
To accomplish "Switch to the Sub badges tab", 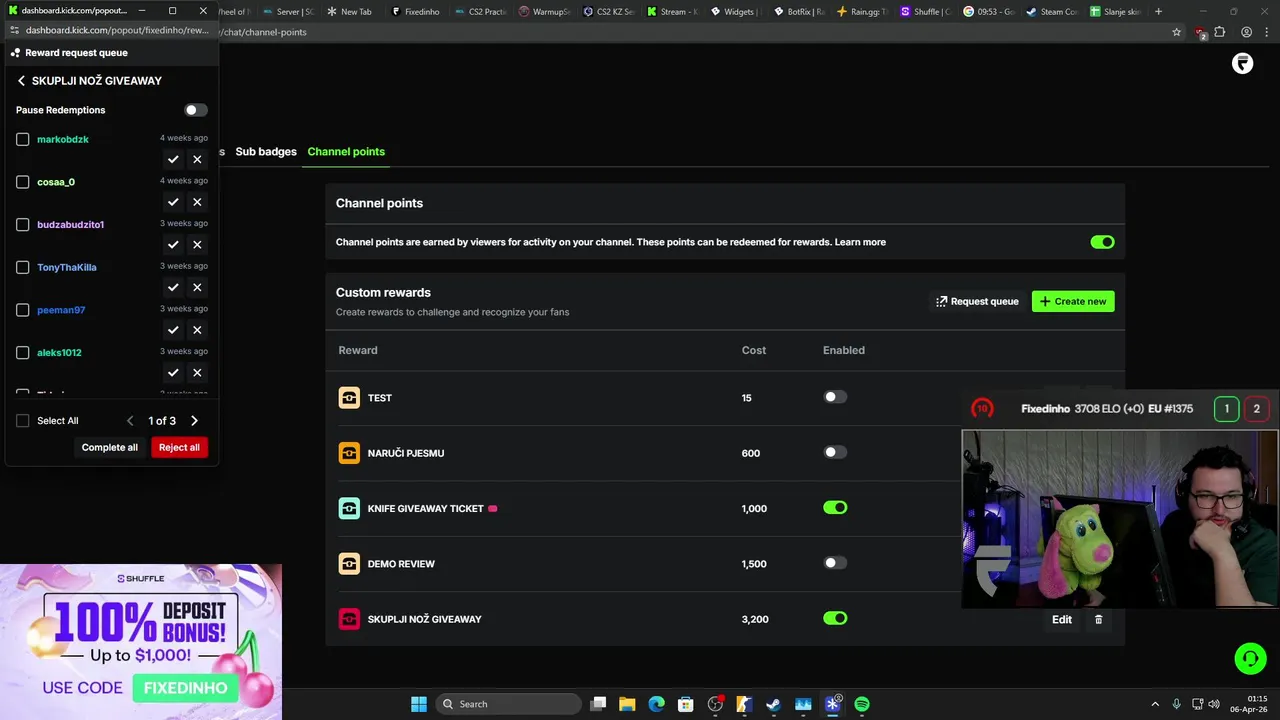I will click(x=266, y=152).
